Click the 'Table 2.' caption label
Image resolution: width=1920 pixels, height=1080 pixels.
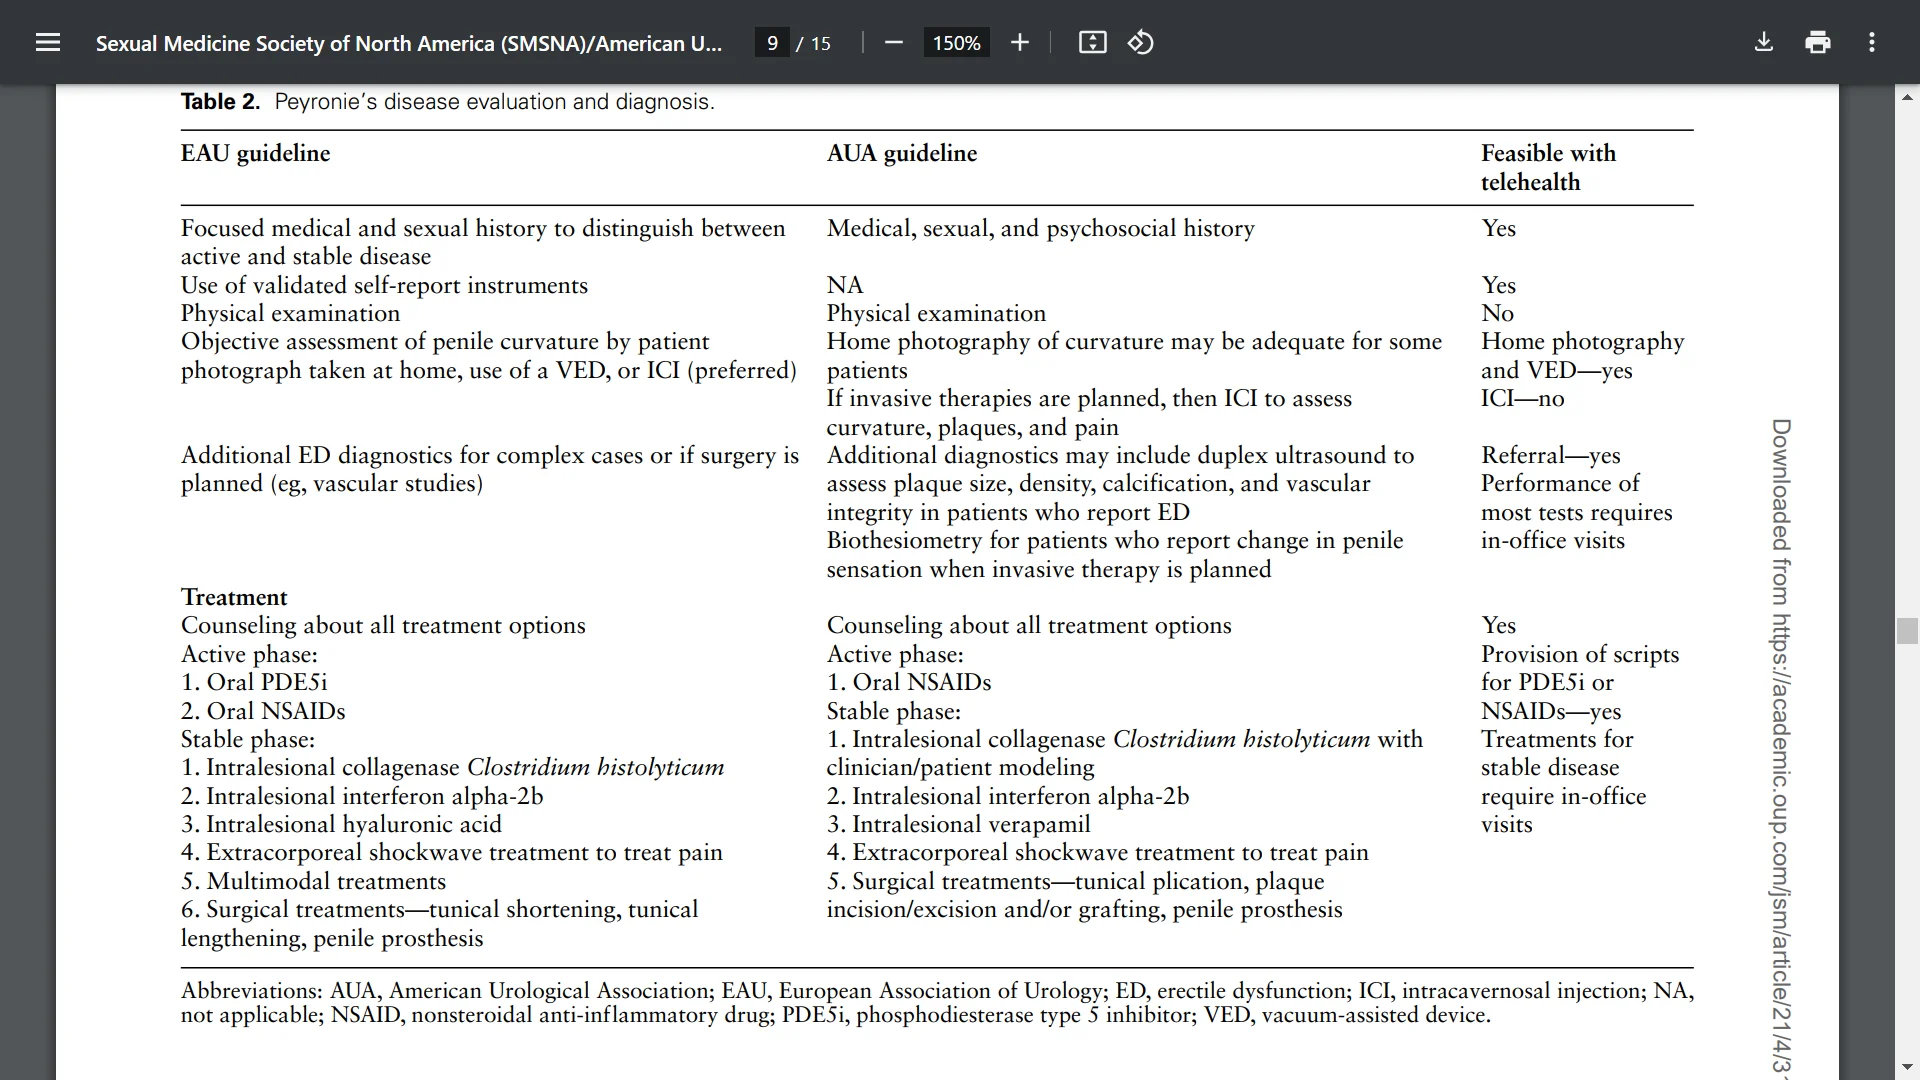[220, 102]
